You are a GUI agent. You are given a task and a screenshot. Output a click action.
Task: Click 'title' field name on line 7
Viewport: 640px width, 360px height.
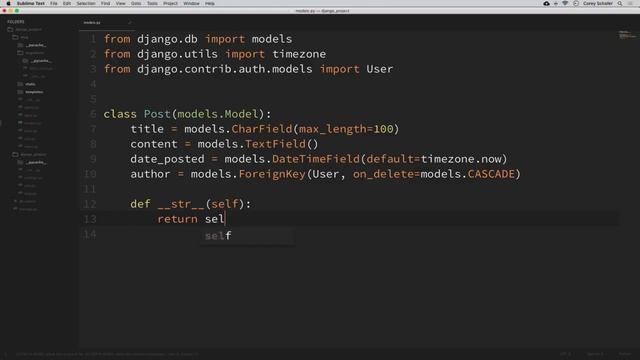pos(147,129)
